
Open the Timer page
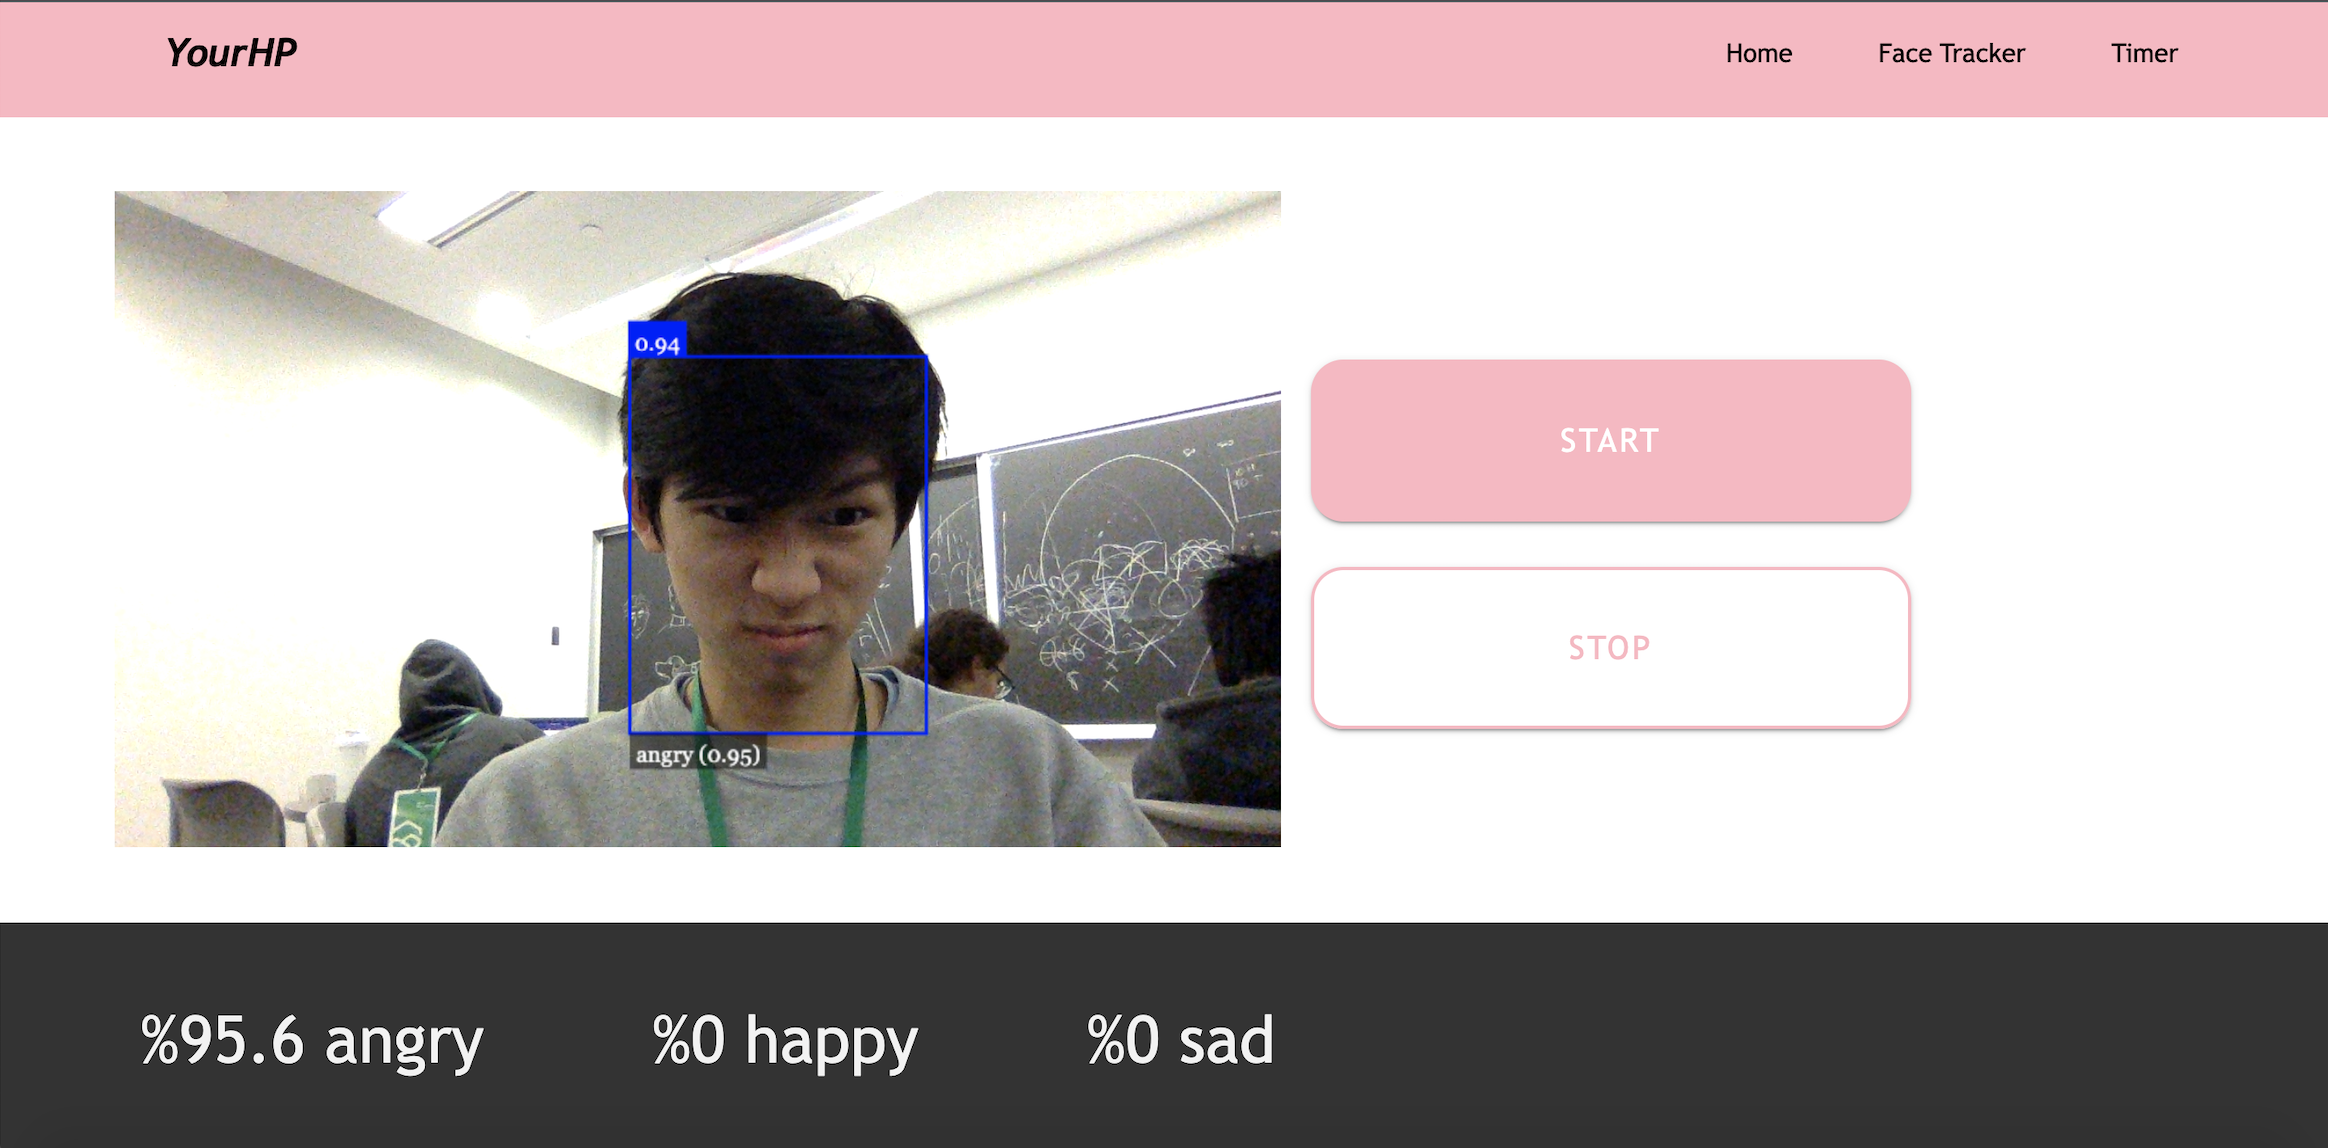[x=2144, y=53]
